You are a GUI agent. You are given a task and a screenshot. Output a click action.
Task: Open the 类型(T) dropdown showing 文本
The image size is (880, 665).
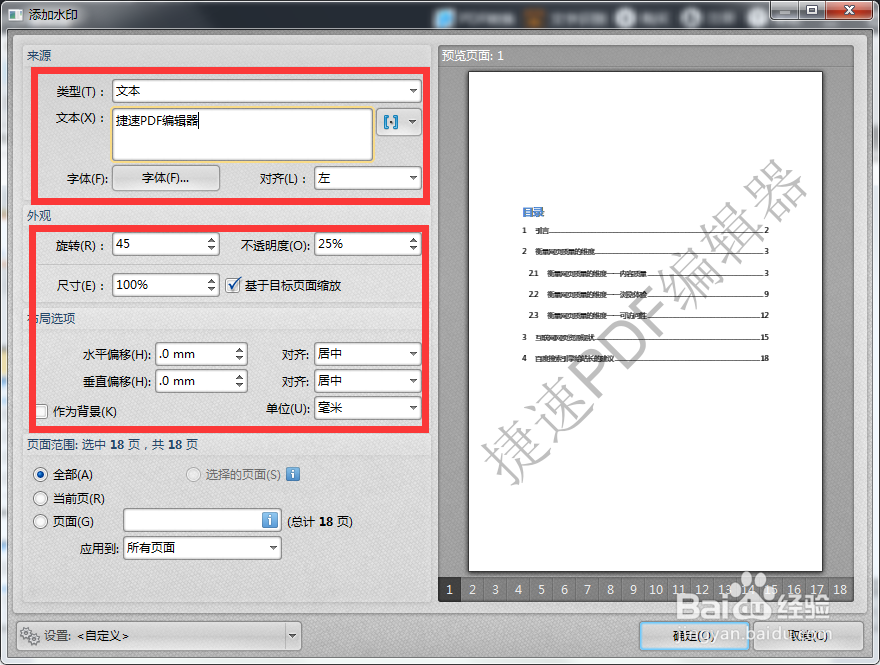[x=267, y=91]
